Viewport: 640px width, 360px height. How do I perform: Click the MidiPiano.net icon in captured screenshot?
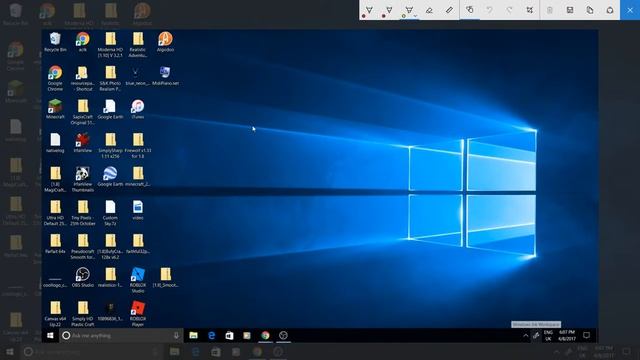click(x=165, y=76)
